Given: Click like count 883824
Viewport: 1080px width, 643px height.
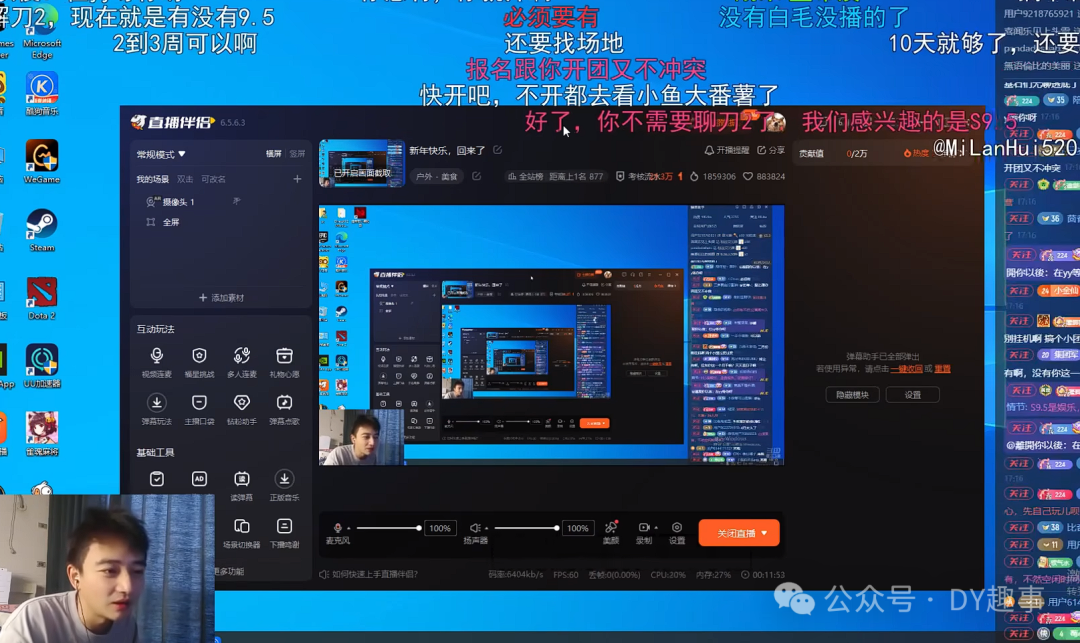Looking at the screenshot, I should tap(764, 176).
